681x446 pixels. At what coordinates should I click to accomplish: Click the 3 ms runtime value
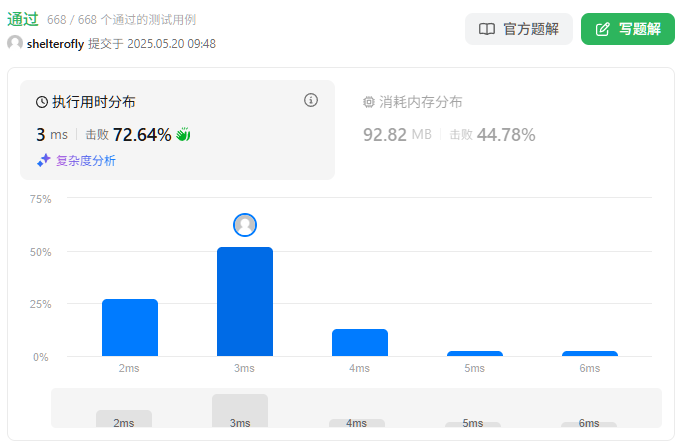tap(52, 135)
